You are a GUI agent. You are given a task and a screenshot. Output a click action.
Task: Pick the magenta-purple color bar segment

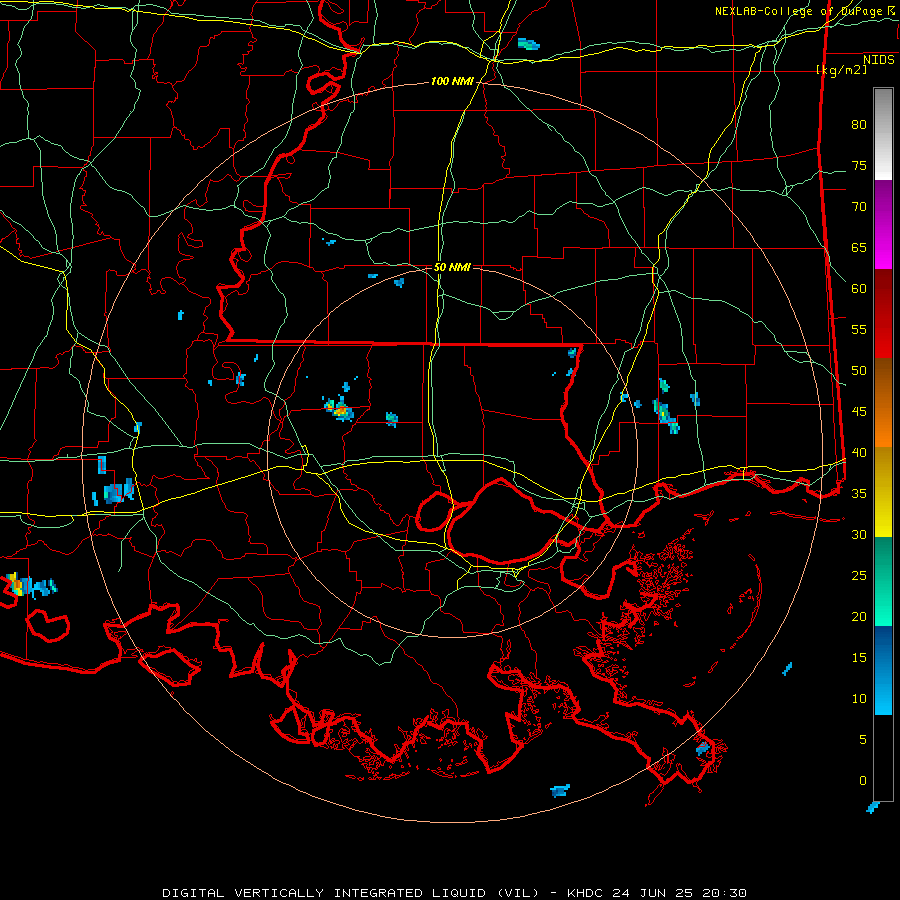click(883, 224)
